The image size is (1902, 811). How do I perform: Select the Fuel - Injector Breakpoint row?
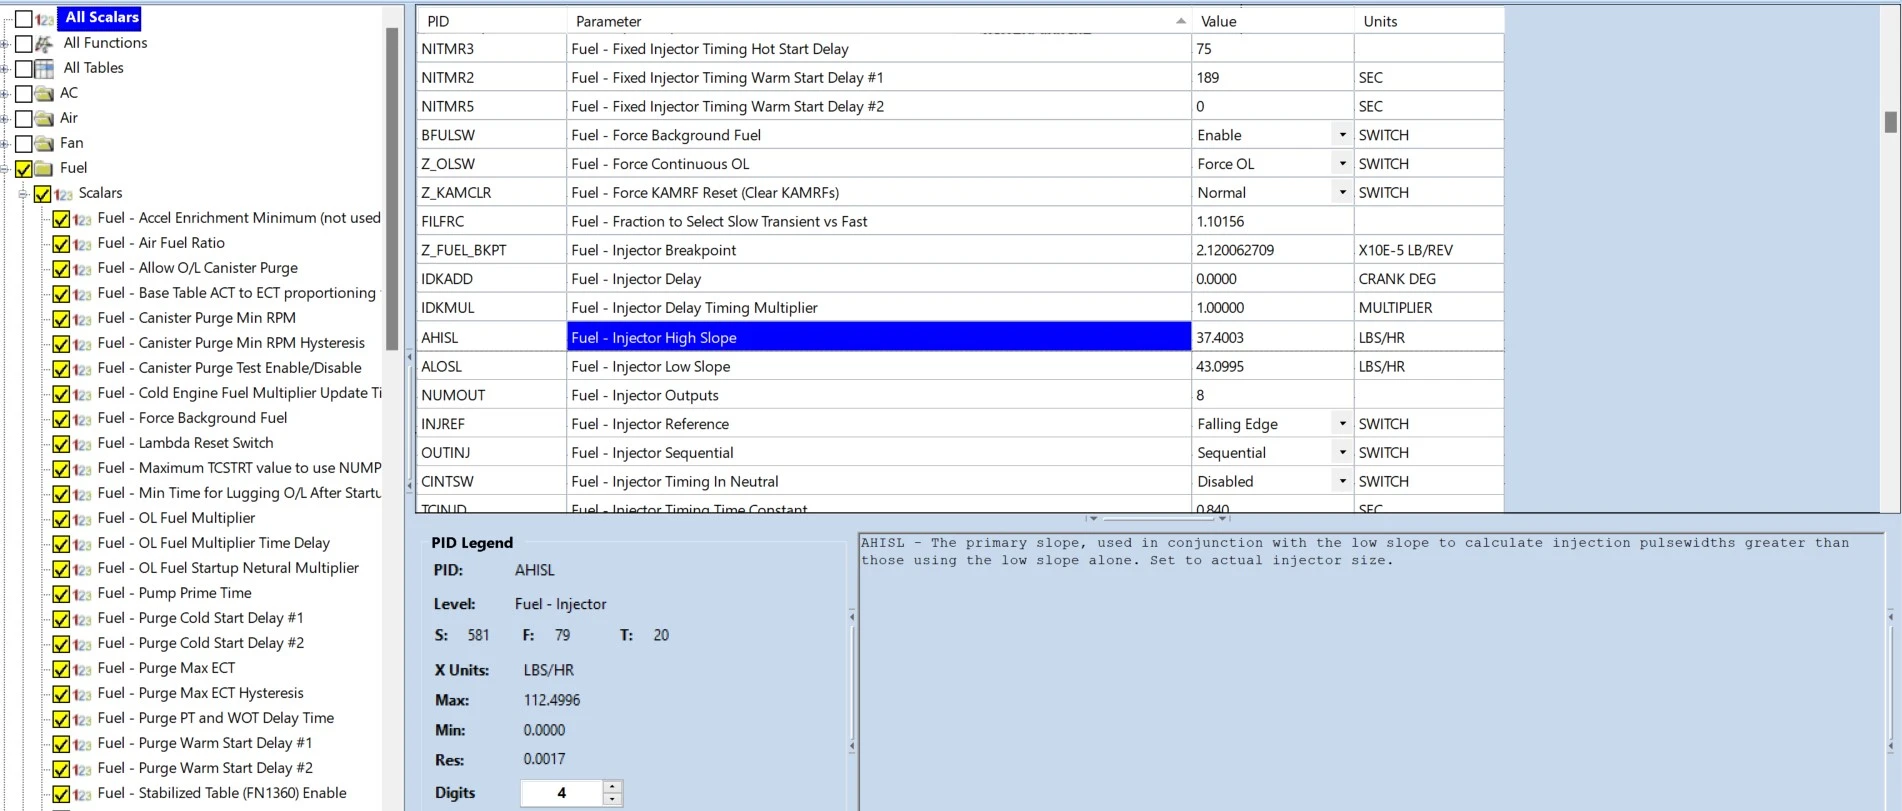click(879, 251)
